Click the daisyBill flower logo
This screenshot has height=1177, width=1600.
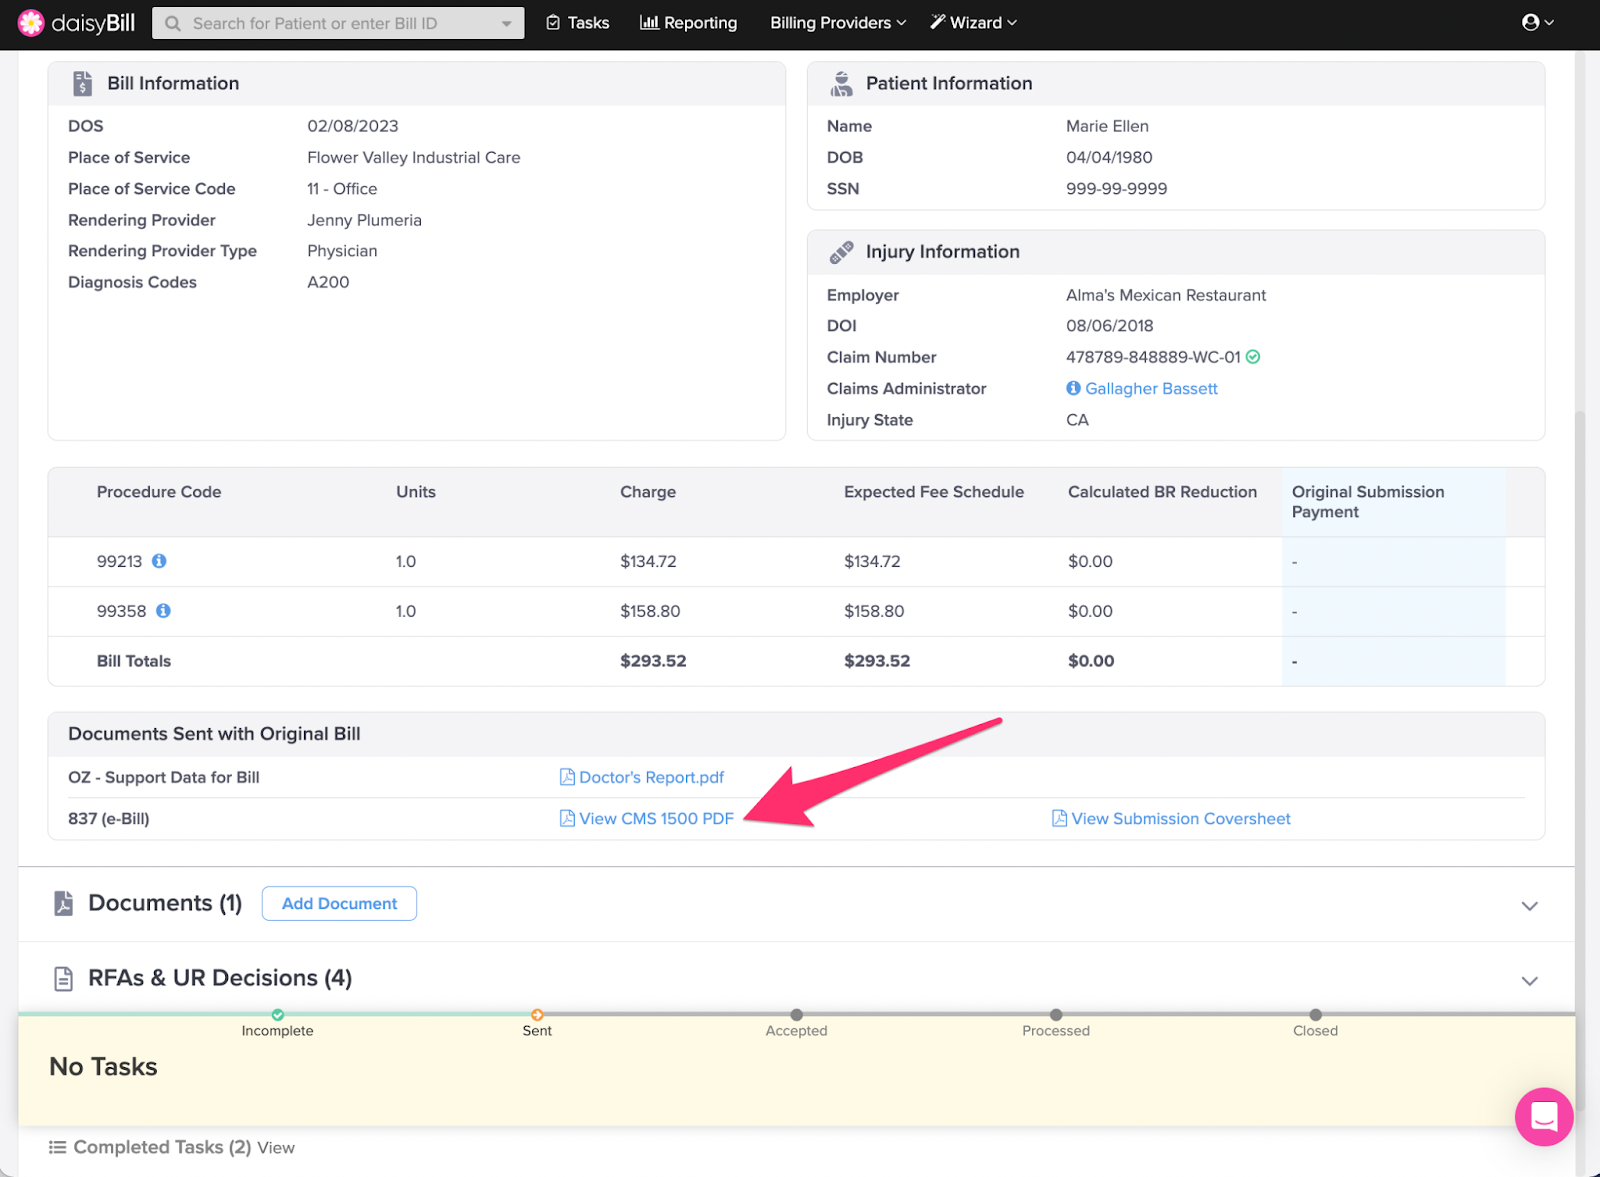[31, 23]
